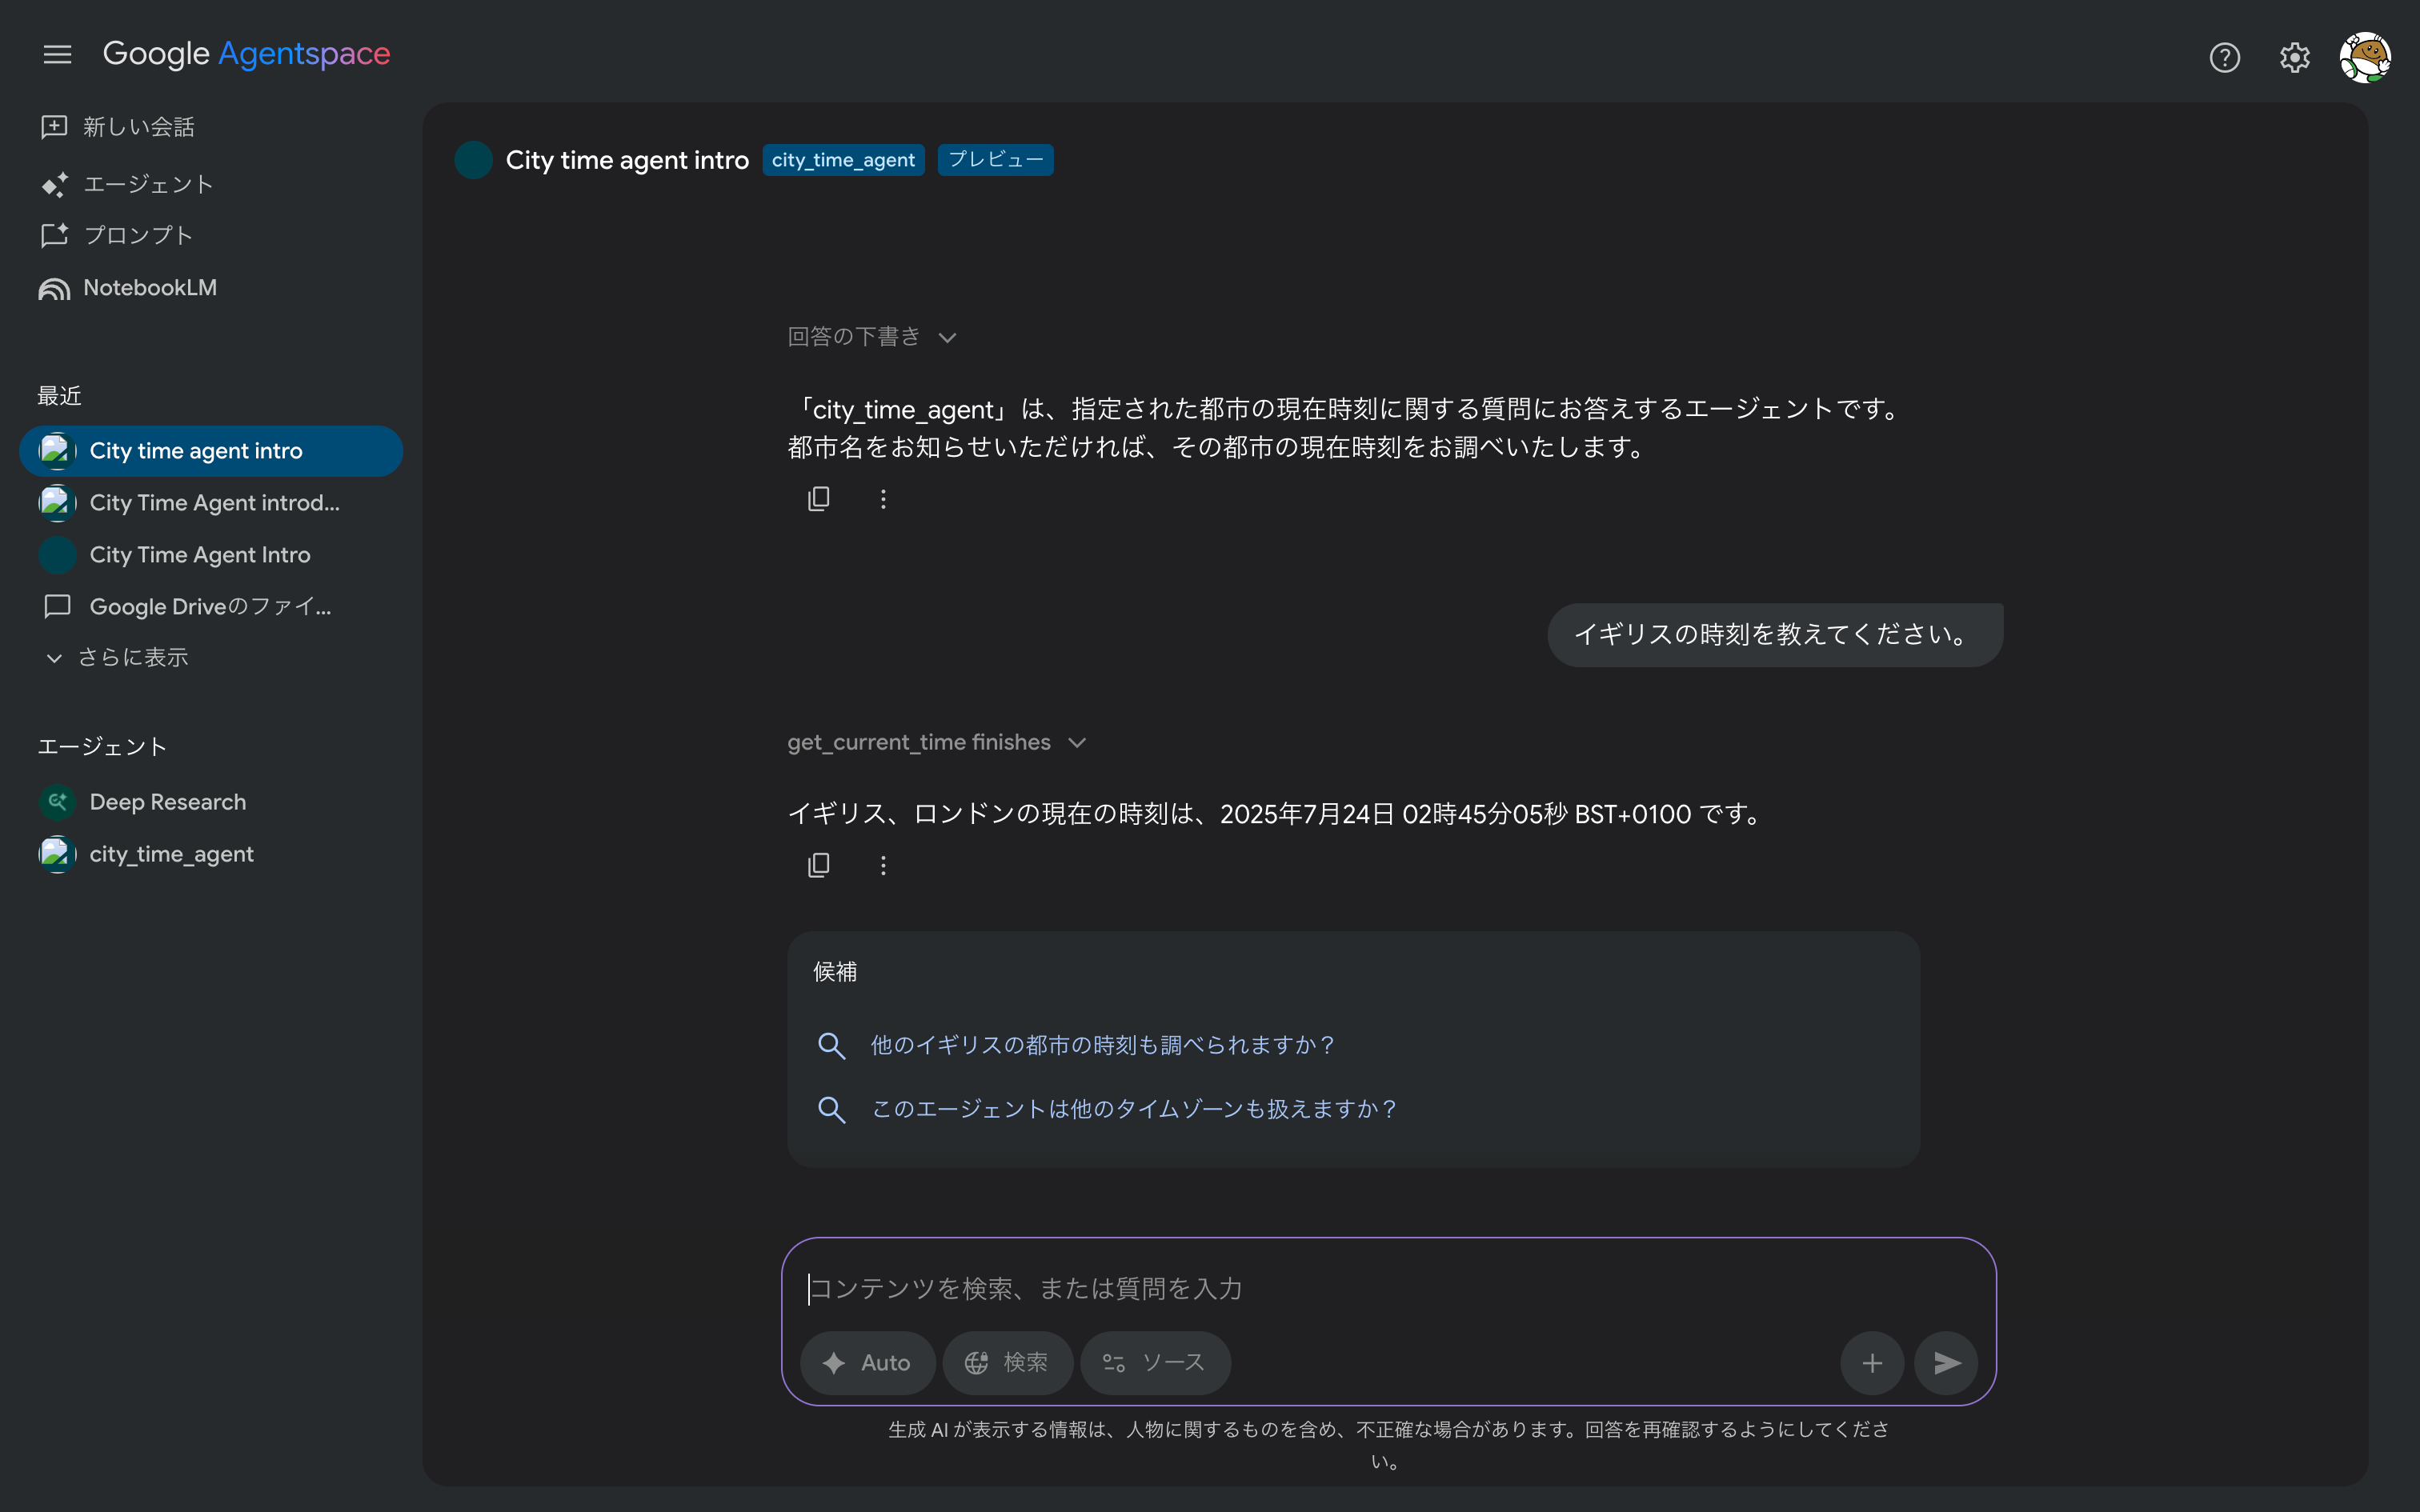Image resolution: width=2420 pixels, height=1512 pixels.
Task: Copy the first agent response
Action: click(819, 499)
